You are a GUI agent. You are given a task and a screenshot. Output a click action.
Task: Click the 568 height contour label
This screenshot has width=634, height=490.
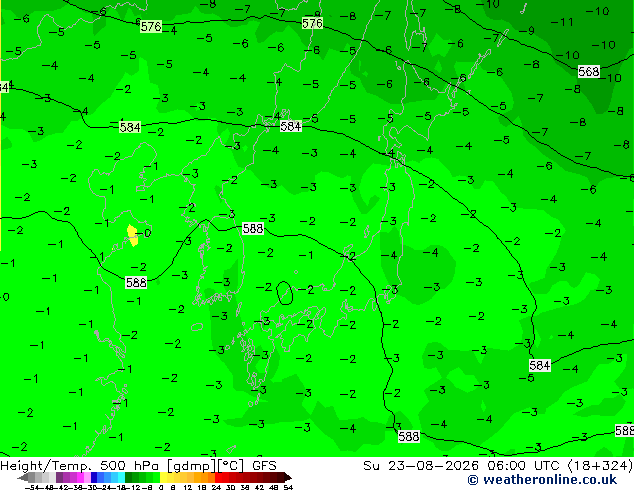588,72
